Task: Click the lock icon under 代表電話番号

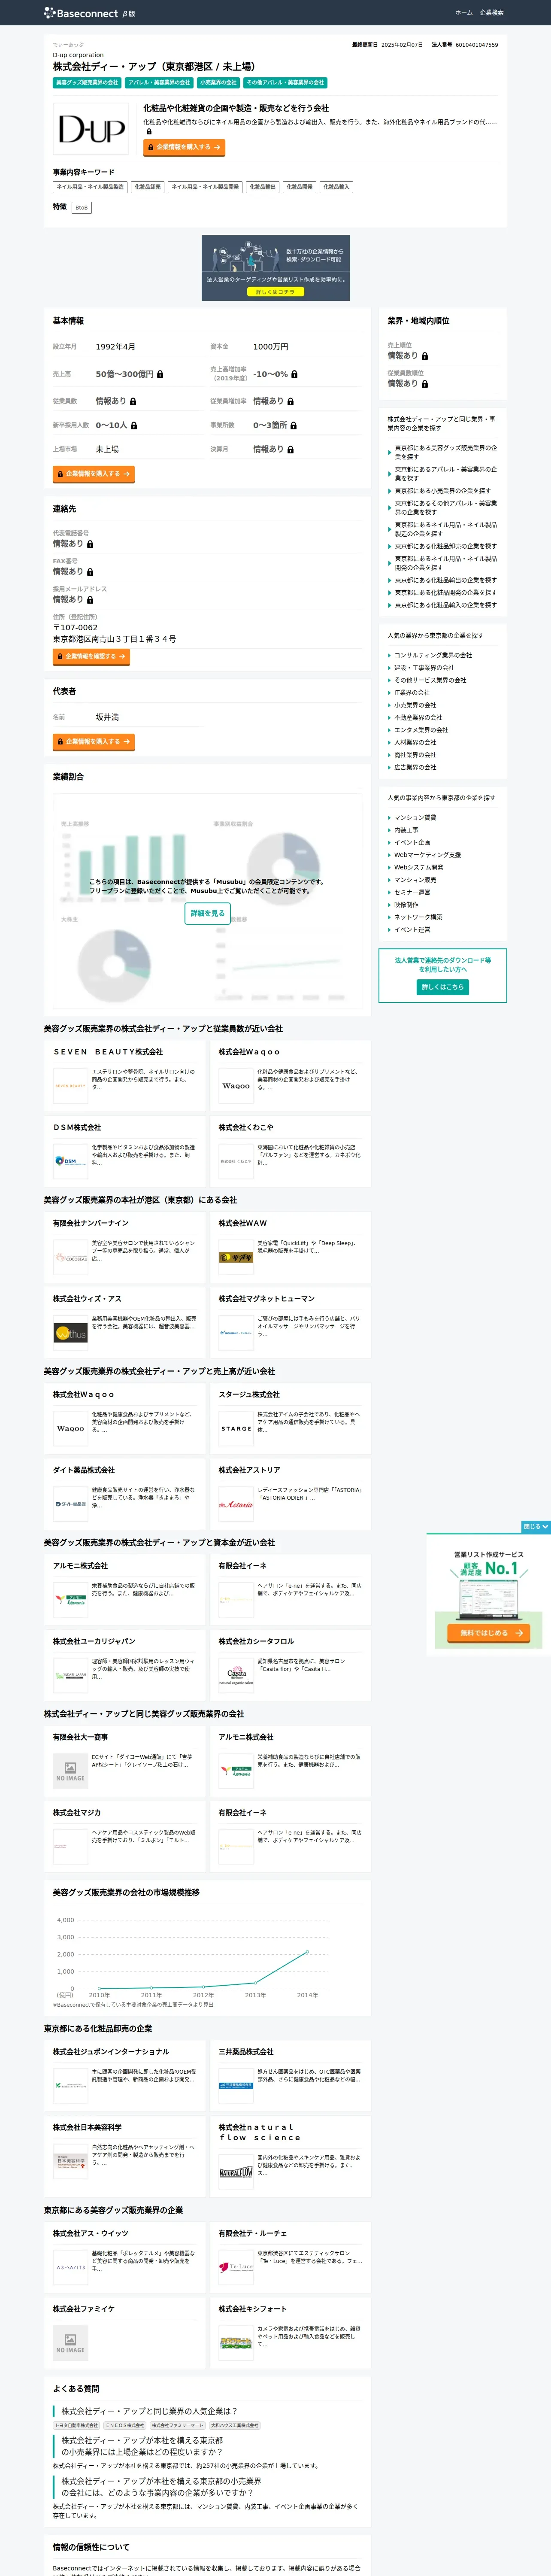Action: [90, 544]
